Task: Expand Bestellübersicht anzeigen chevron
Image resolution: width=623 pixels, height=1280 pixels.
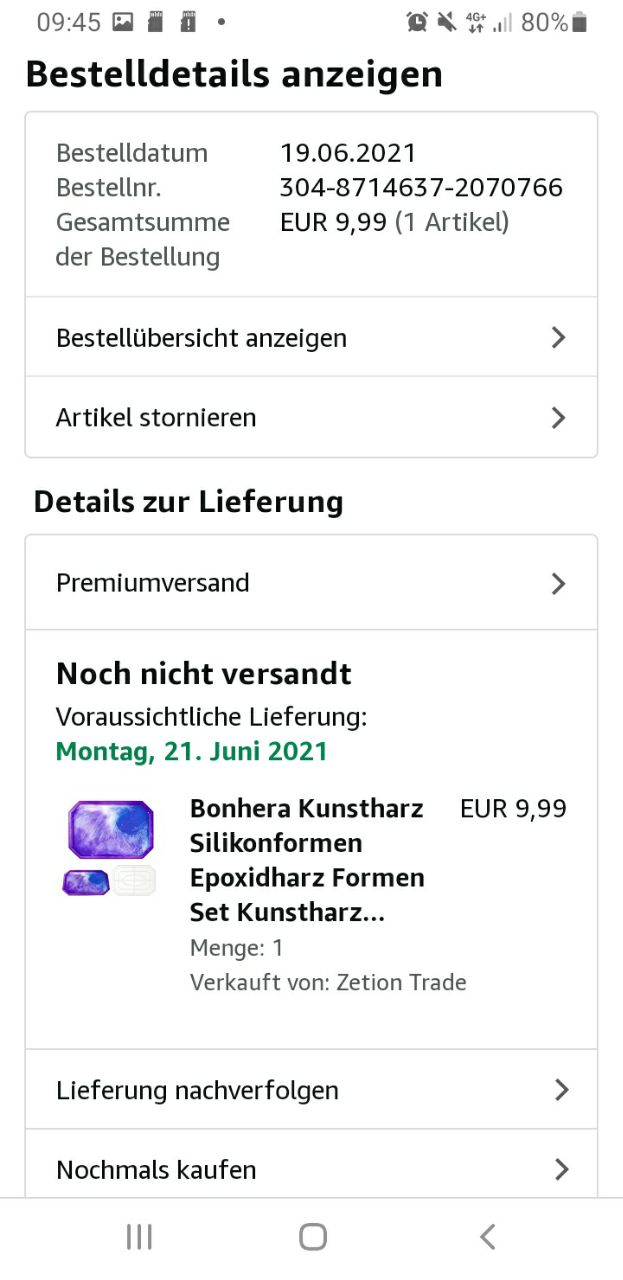Action: tap(559, 338)
